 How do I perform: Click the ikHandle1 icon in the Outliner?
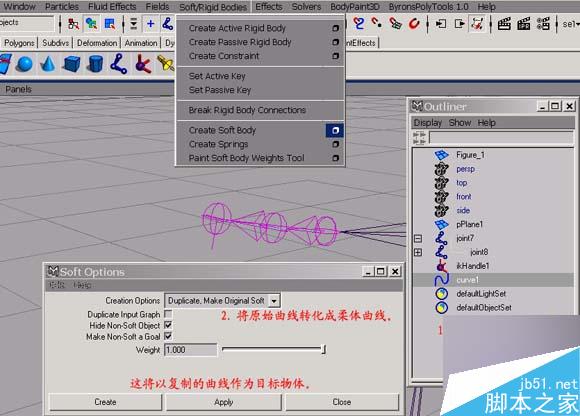(x=441, y=266)
